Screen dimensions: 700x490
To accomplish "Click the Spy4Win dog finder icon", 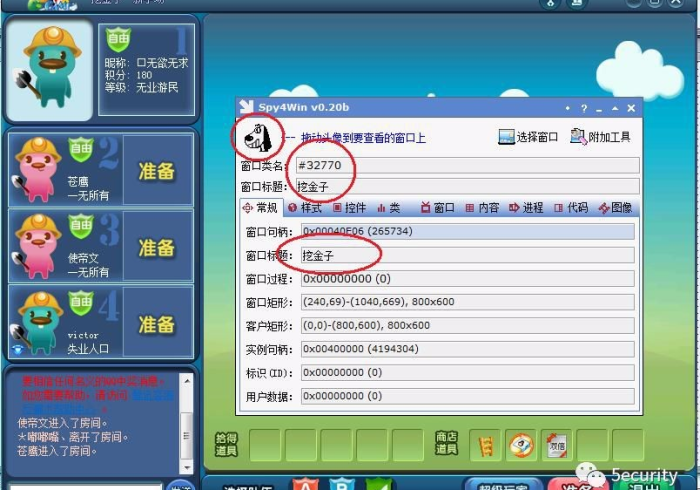I will point(255,137).
